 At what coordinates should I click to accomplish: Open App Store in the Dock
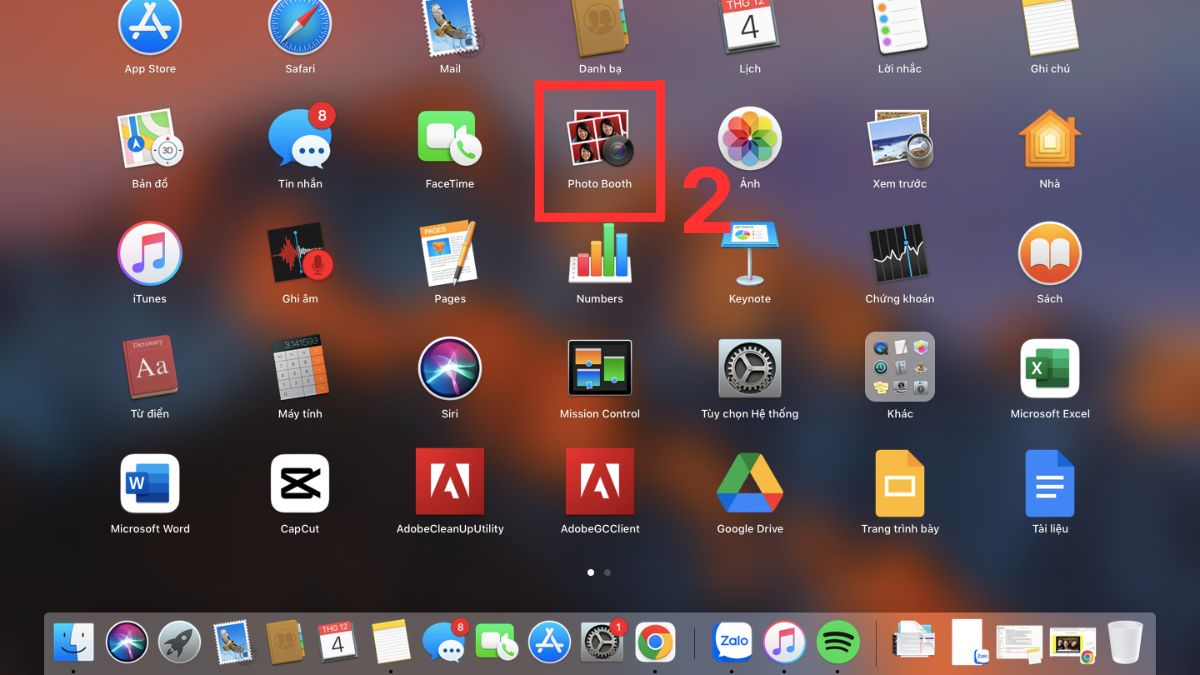(549, 642)
